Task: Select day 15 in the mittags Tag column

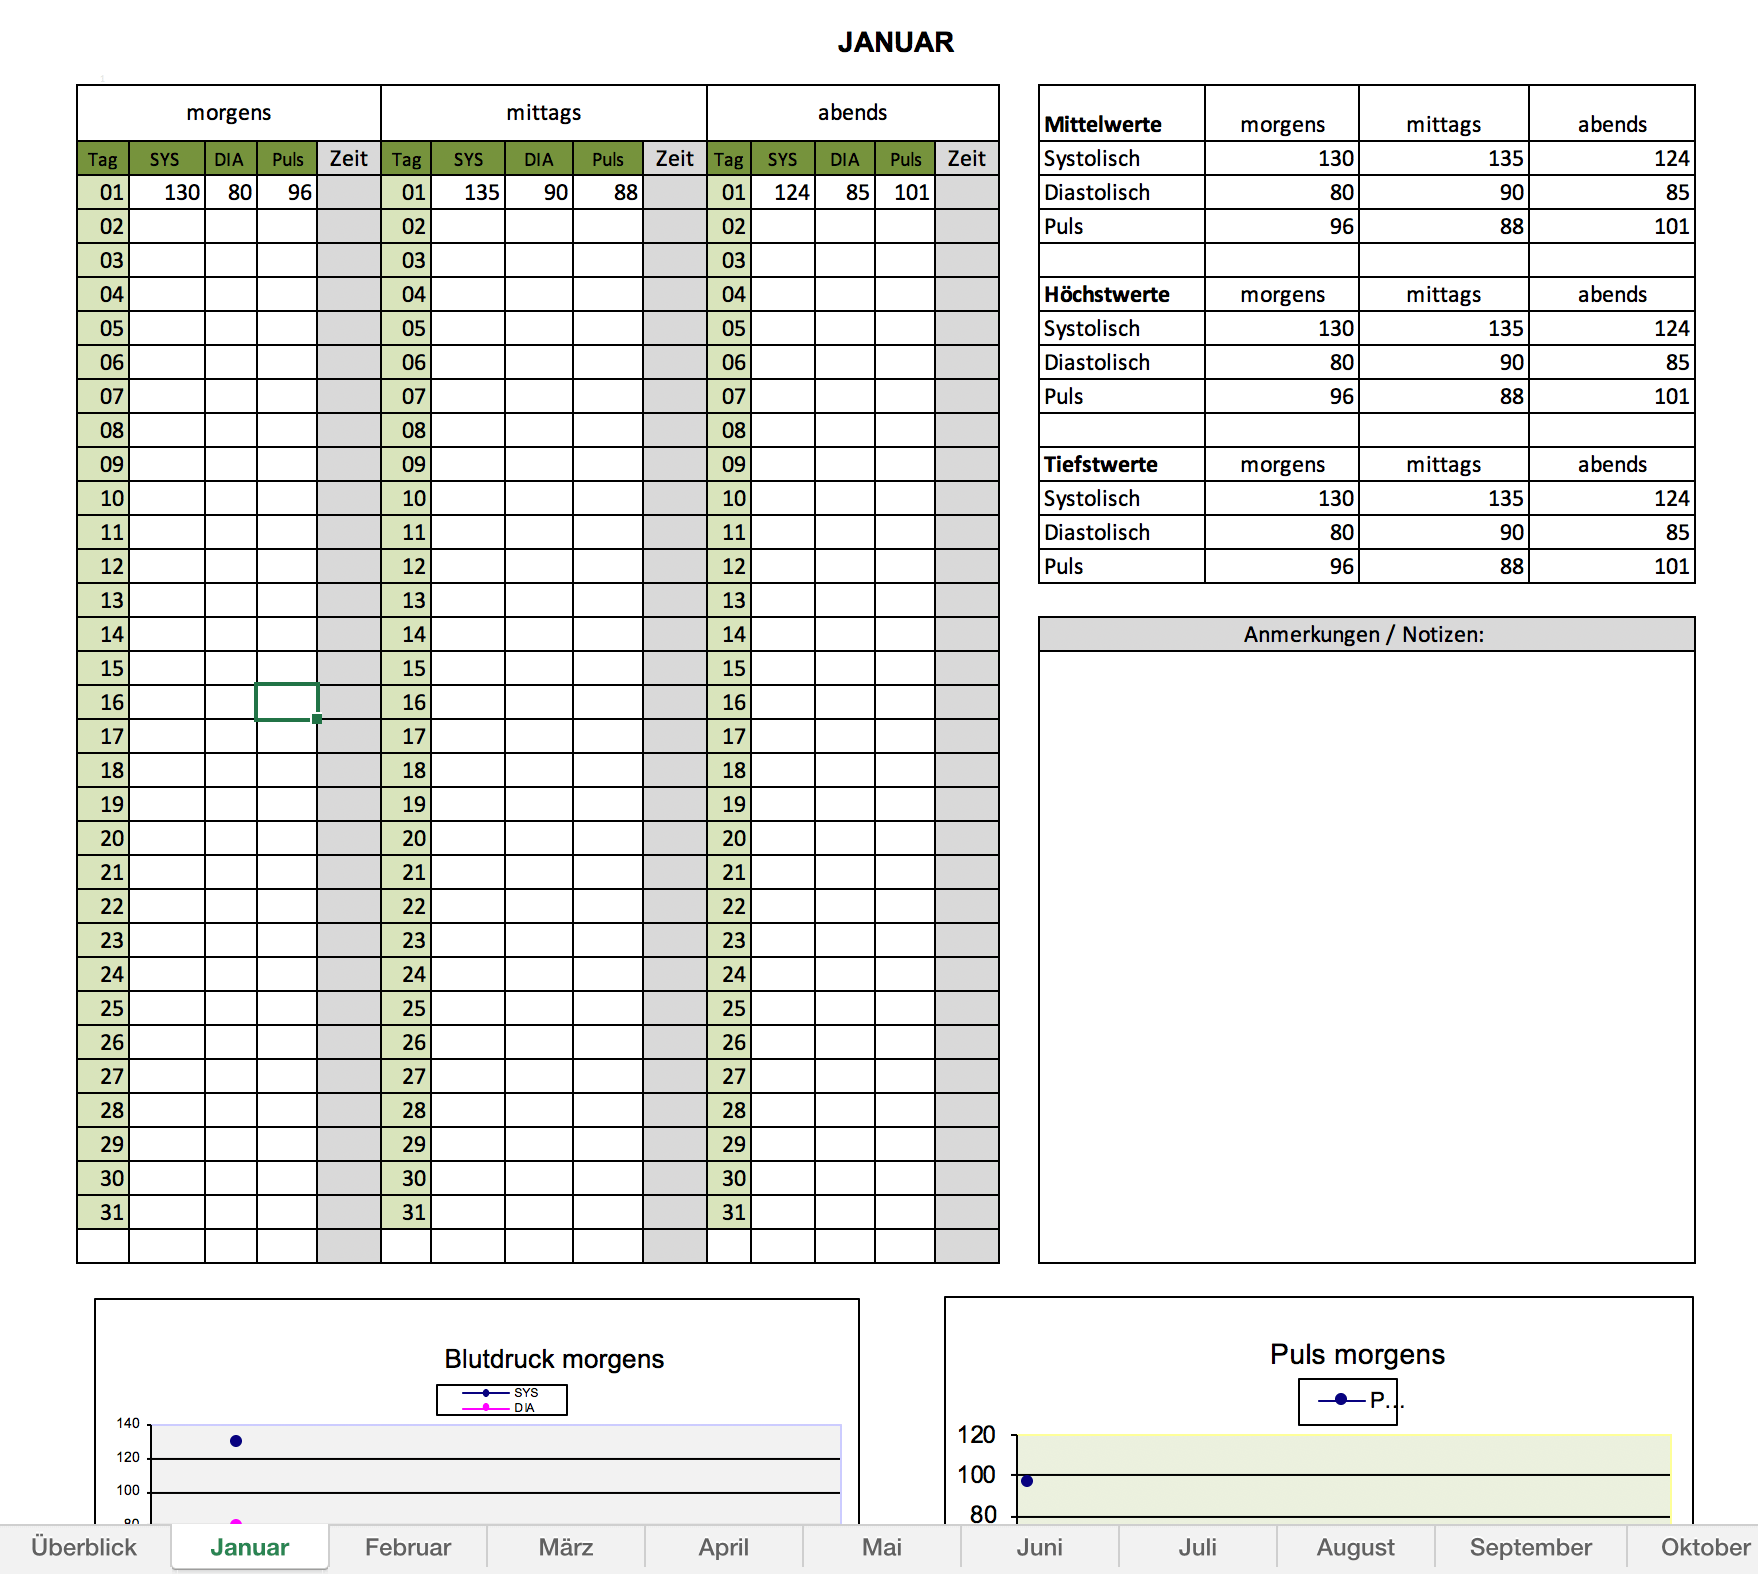Action: click(407, 668)
